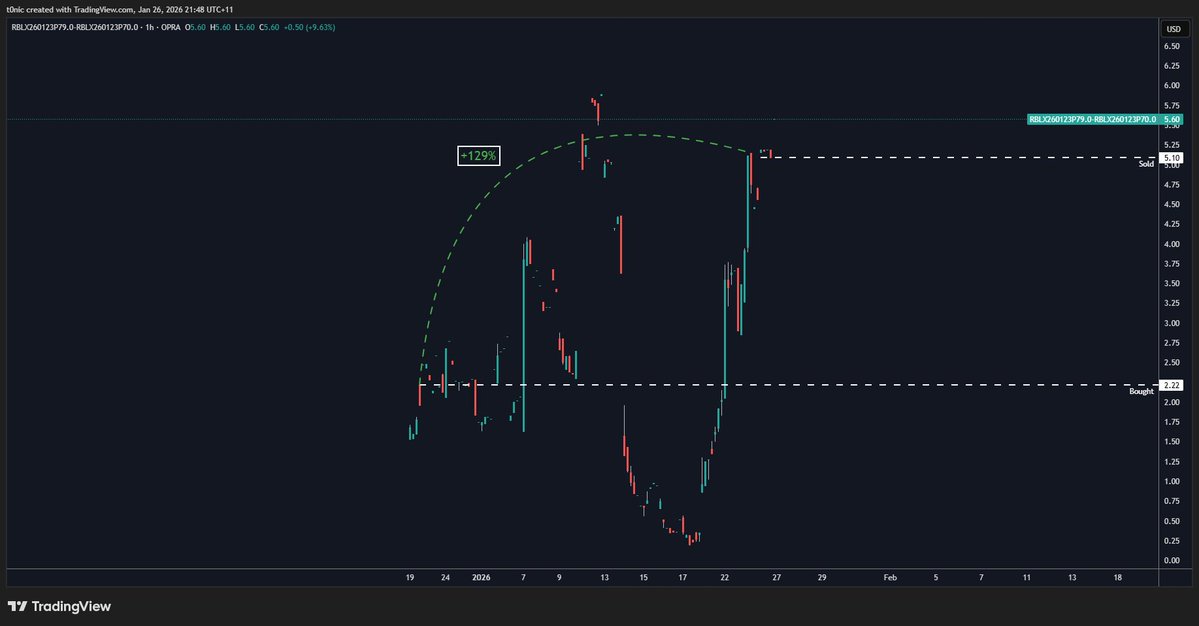Click the Open value O5.60 in the legend
Viewport: 1199px width, 626px height.
click(x=194, y=29)
